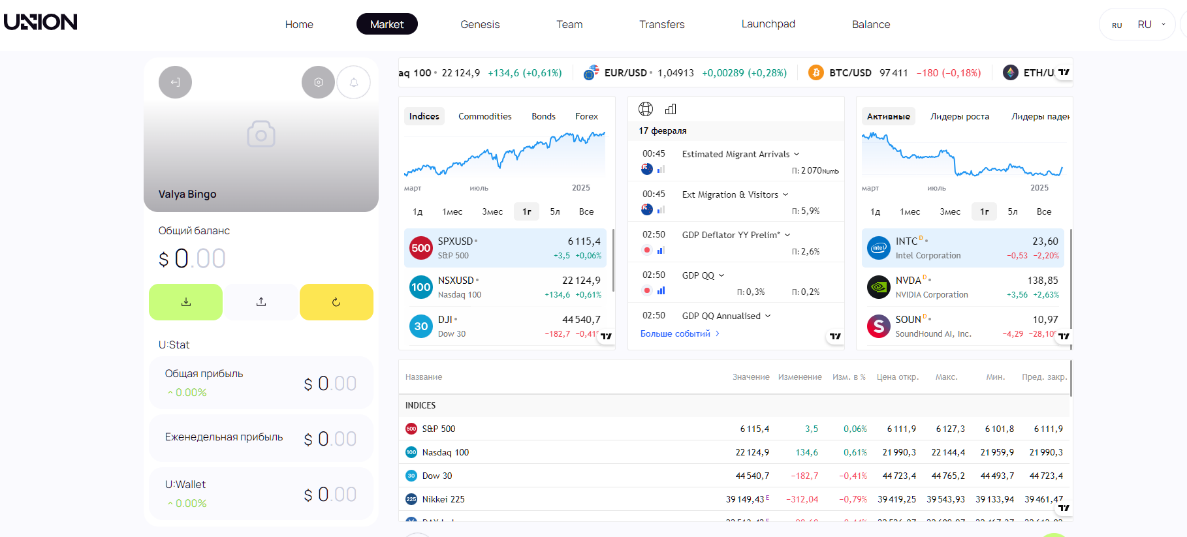The height and width of the screenshot is (537, 1187).
Task: Upload profile photo via camera icon
Action: click(x=261, y=135)
